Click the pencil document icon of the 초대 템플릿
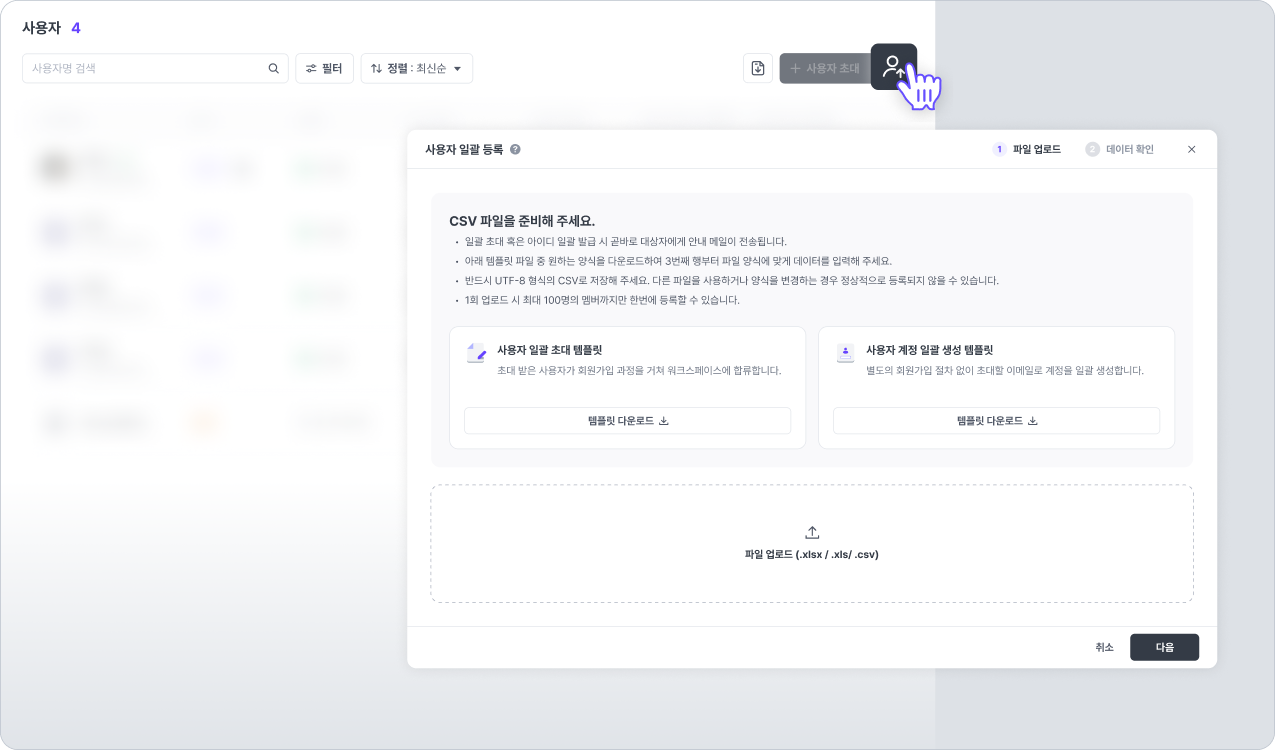This screenshot has height=750, width=1275. coord(476,353)
